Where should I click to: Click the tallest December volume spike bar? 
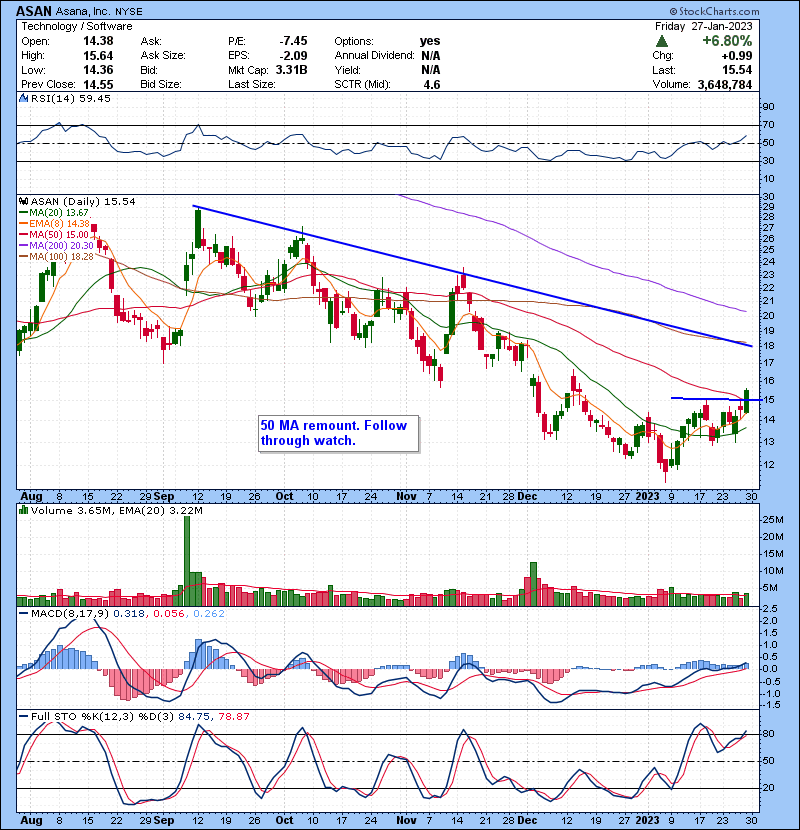coord(534,584)
